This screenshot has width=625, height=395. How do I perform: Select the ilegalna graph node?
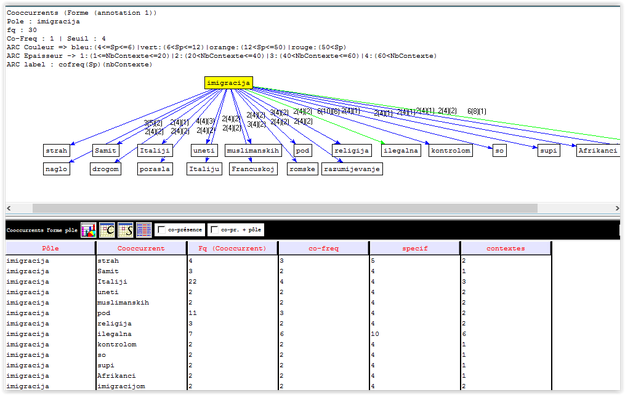point(401,150)
